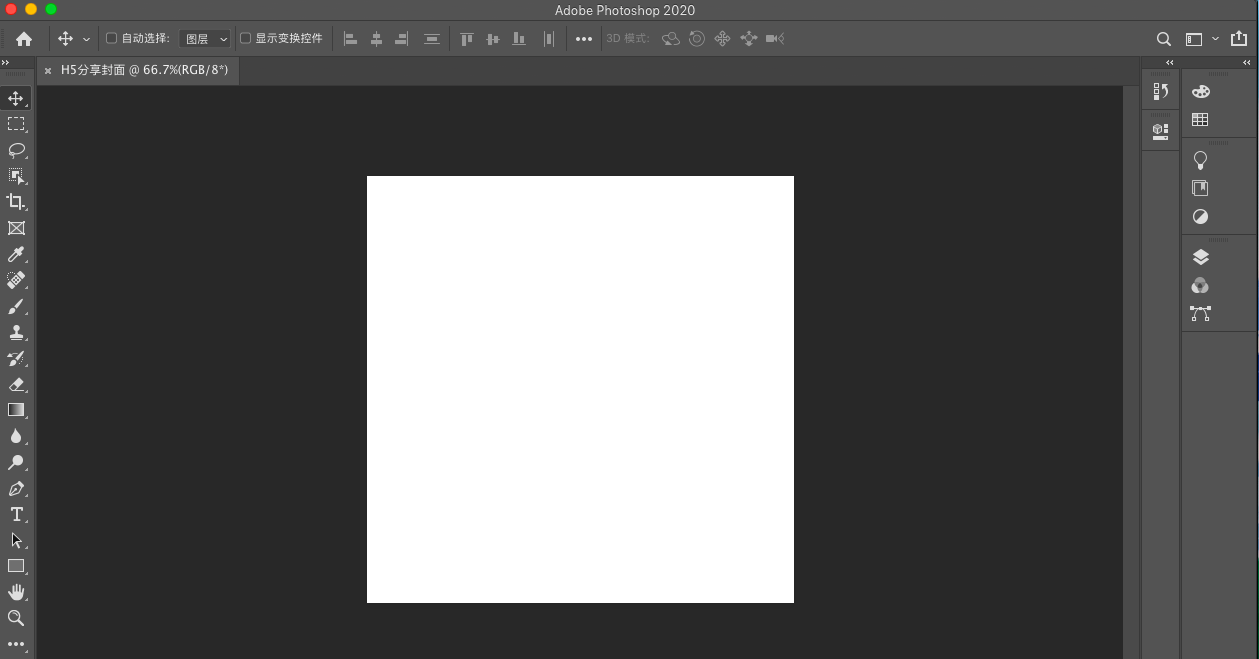
Task: Go to the Home screen
Action: pos(24,39)
